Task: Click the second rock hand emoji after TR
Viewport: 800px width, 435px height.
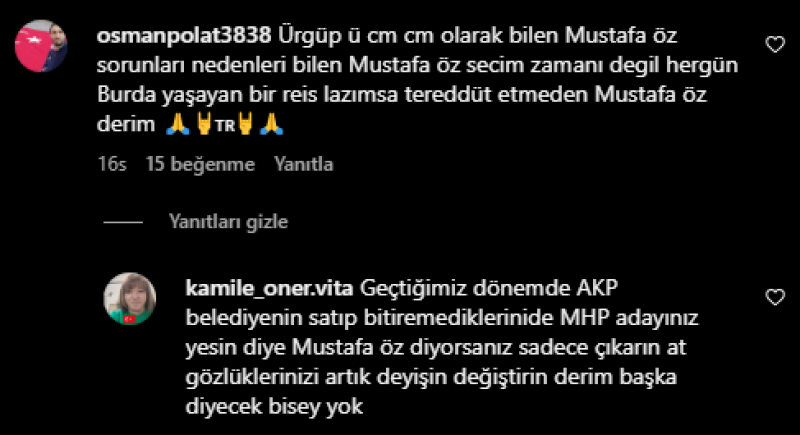Action: tap(245, 124)
